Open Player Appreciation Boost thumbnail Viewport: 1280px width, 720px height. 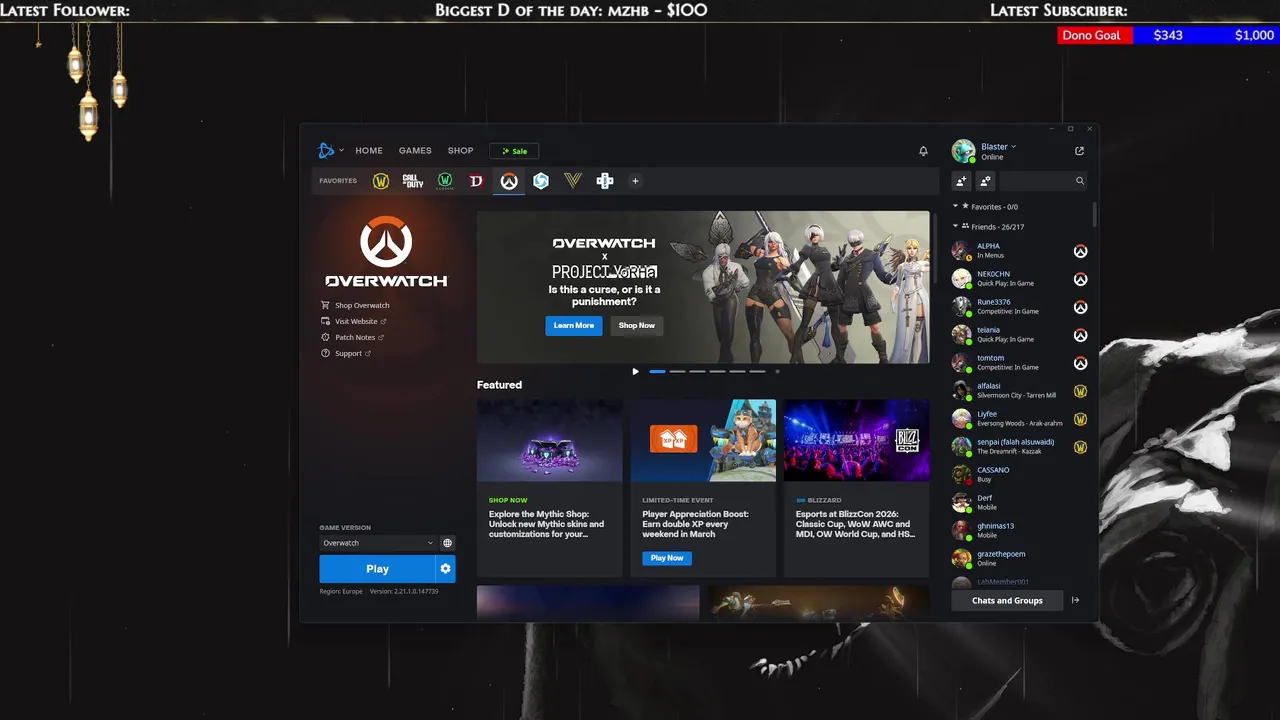point(703,441)
